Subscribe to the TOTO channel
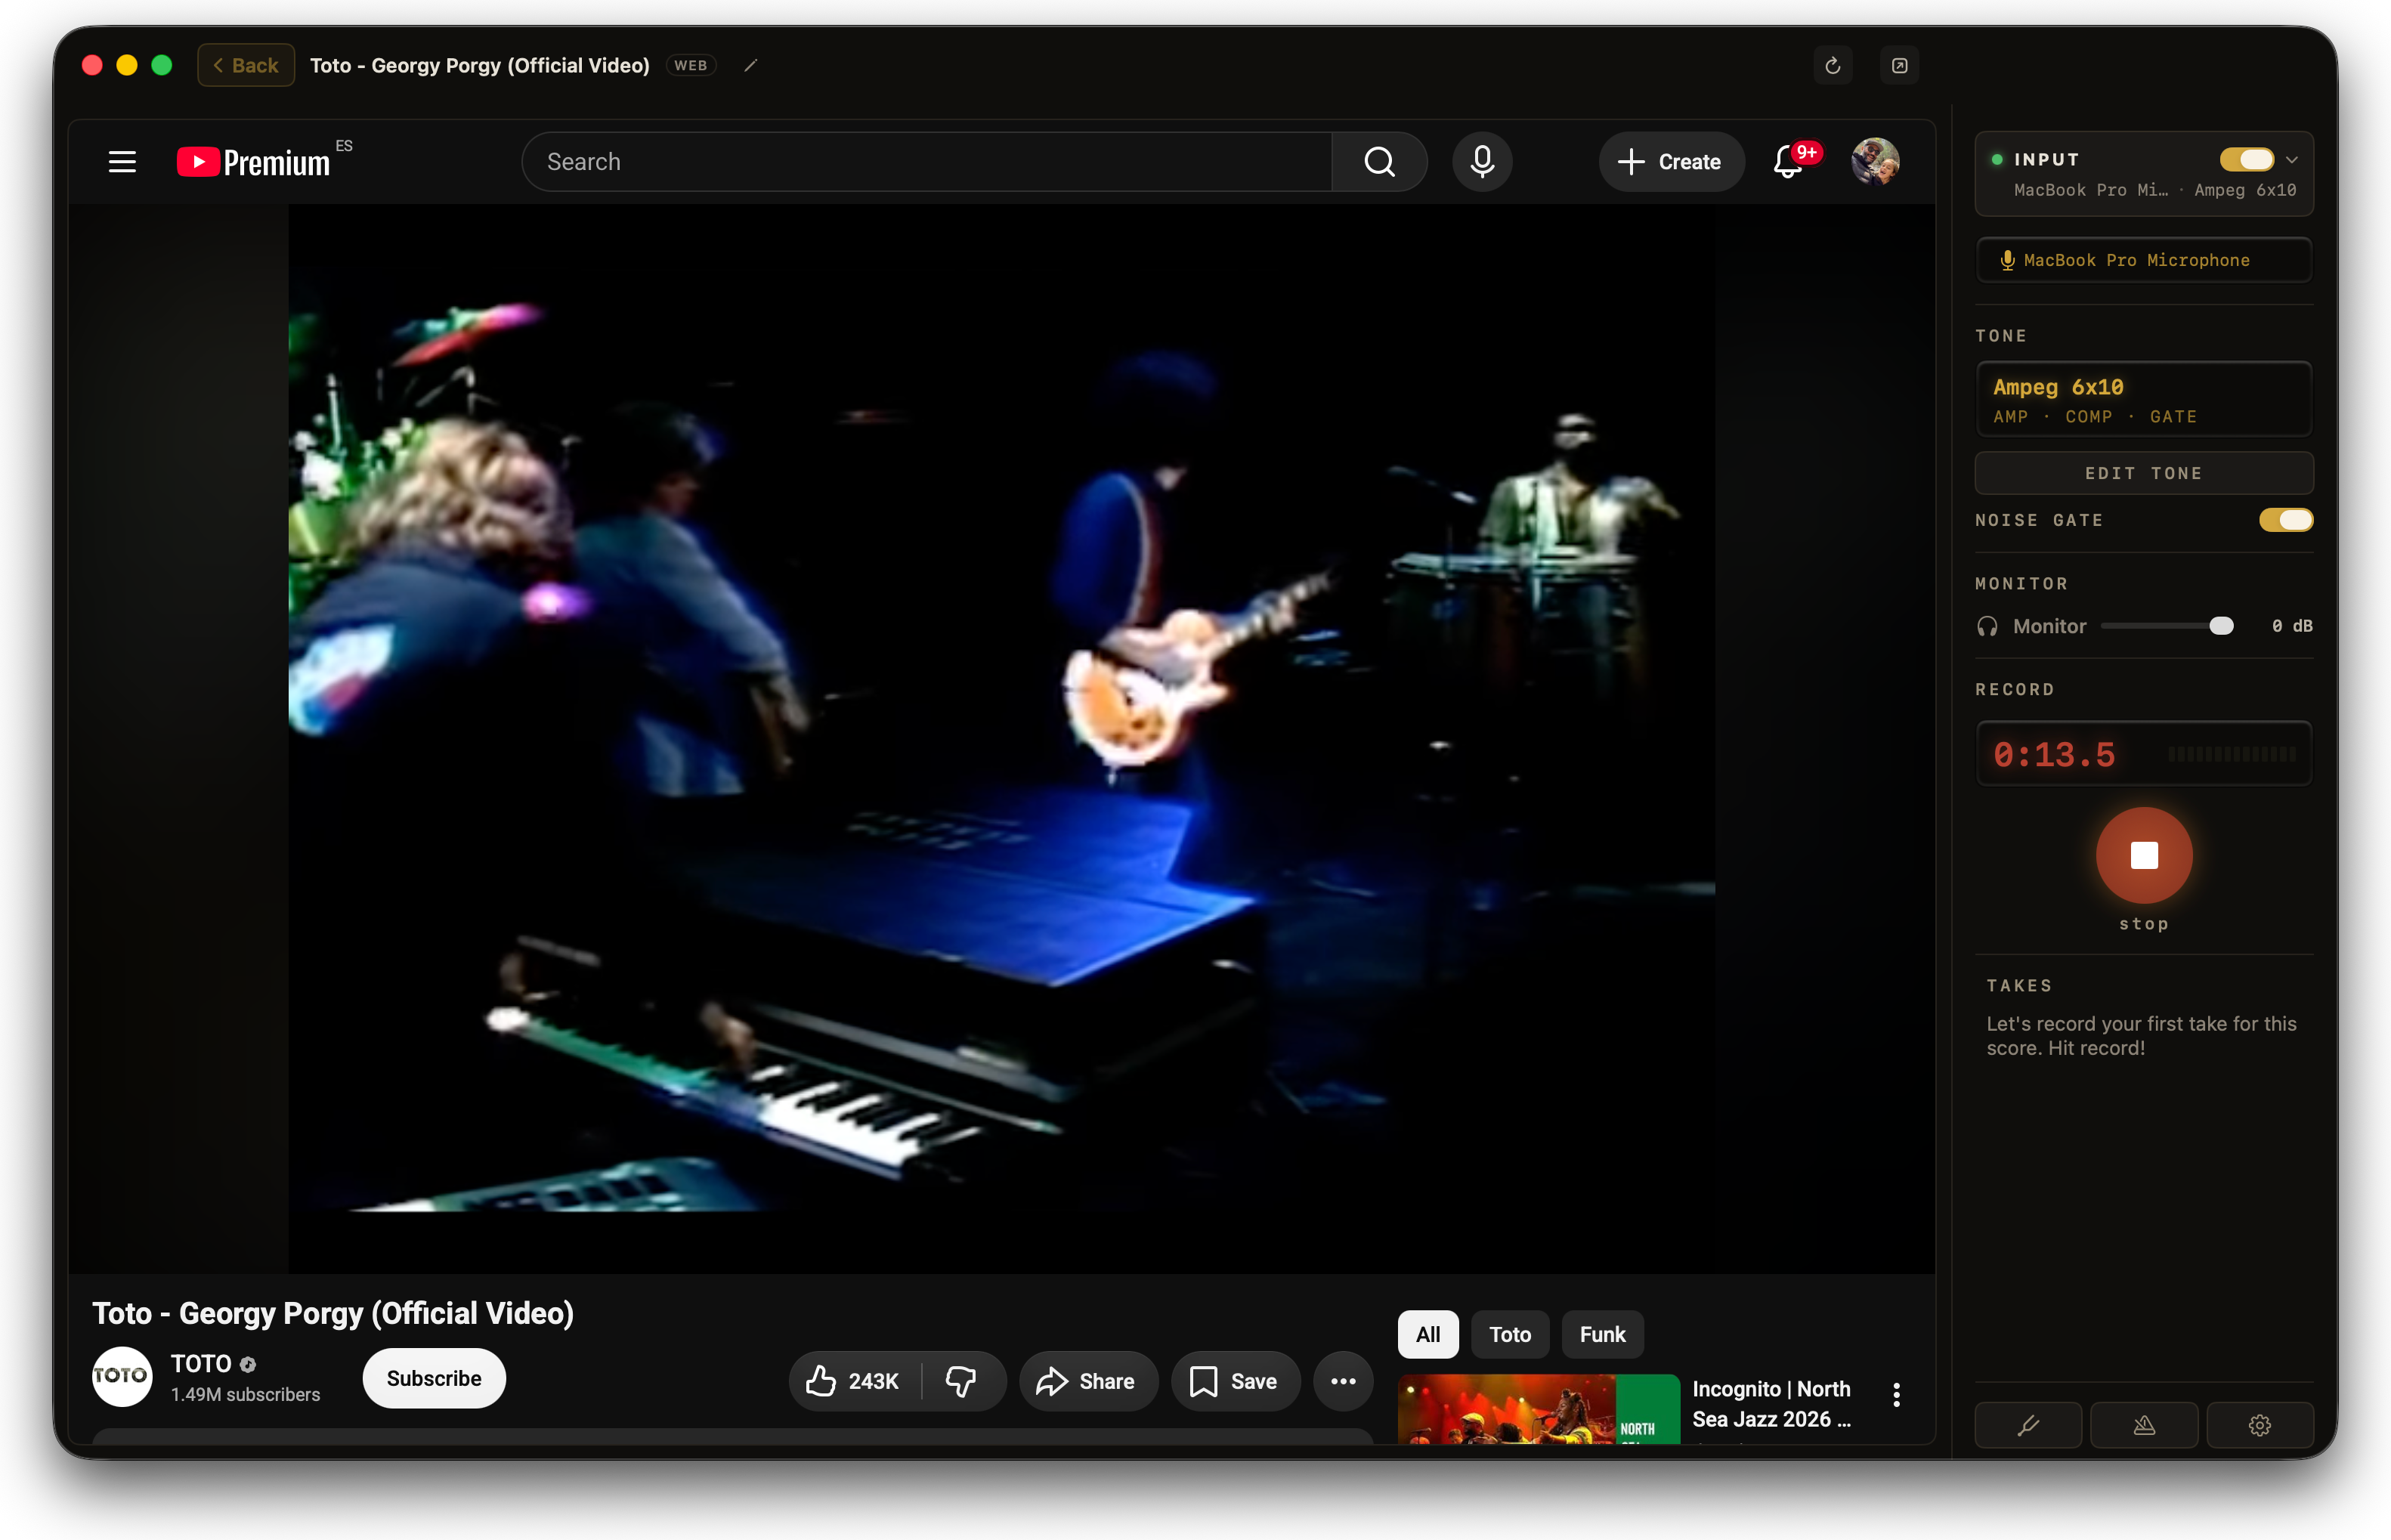Screen dimensions: 2391x1540 coord(434,1378)
